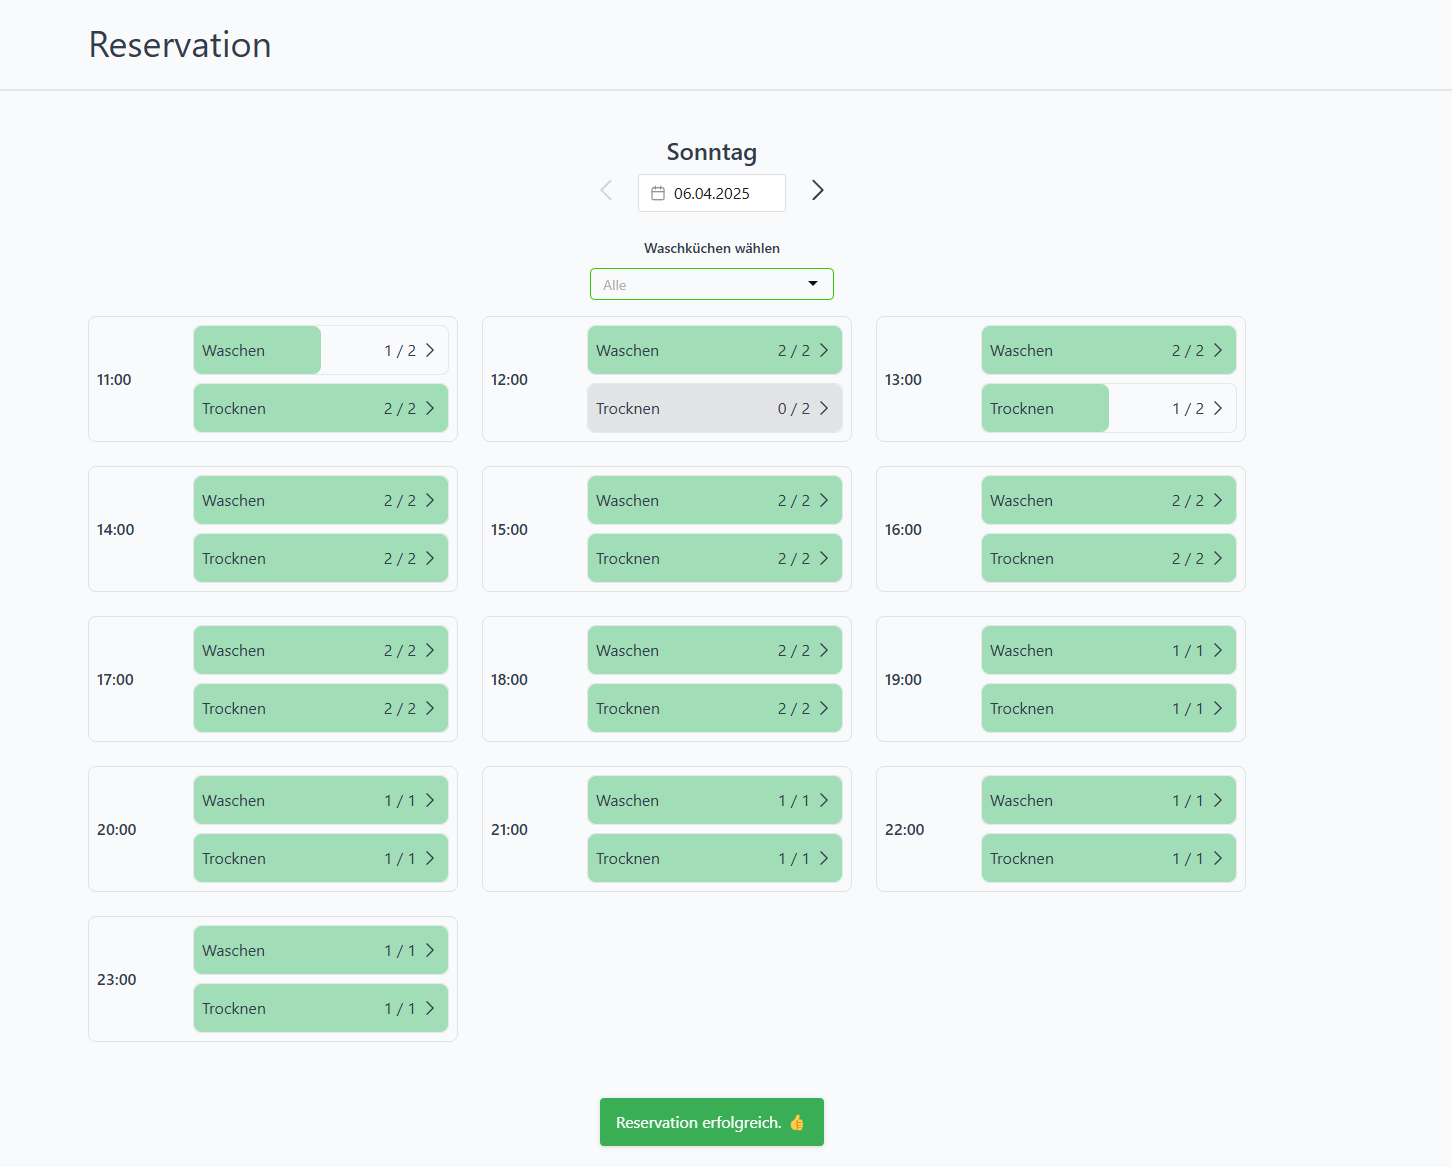The image size is (1452, 1167).
Task: Select 14:00 Waschen slot
Action: tap(320, 500)
